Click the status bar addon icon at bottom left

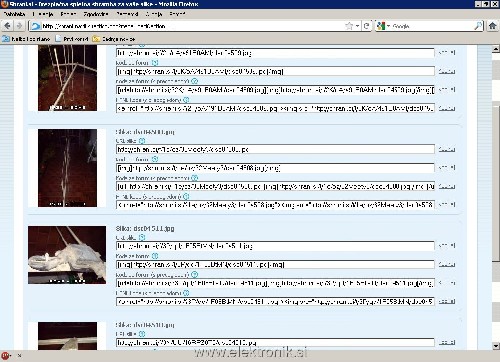click(x=5, y=356)
